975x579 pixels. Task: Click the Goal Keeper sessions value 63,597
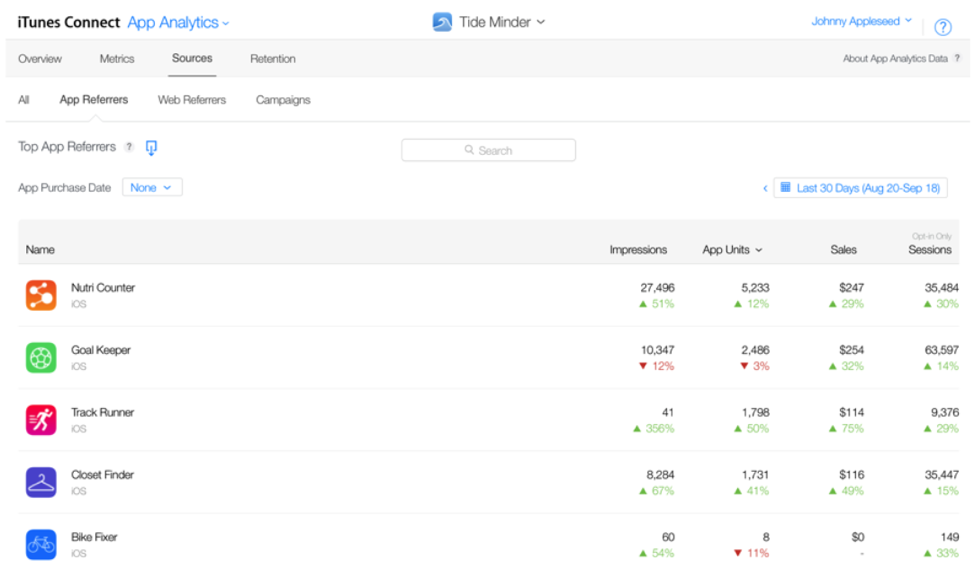pyautogui.click(x=941, y=350)
